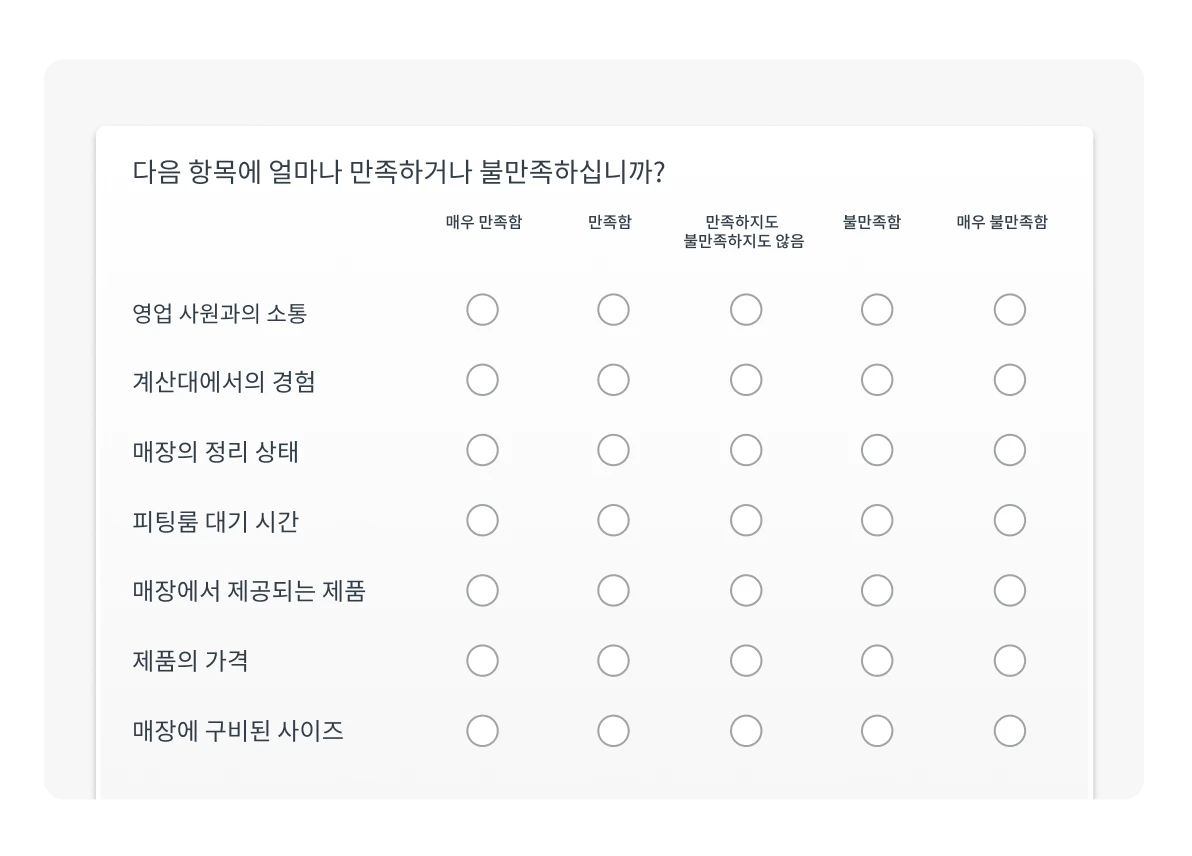Select 불만족함 for 매장의 정리 상태

click(877, 450)
